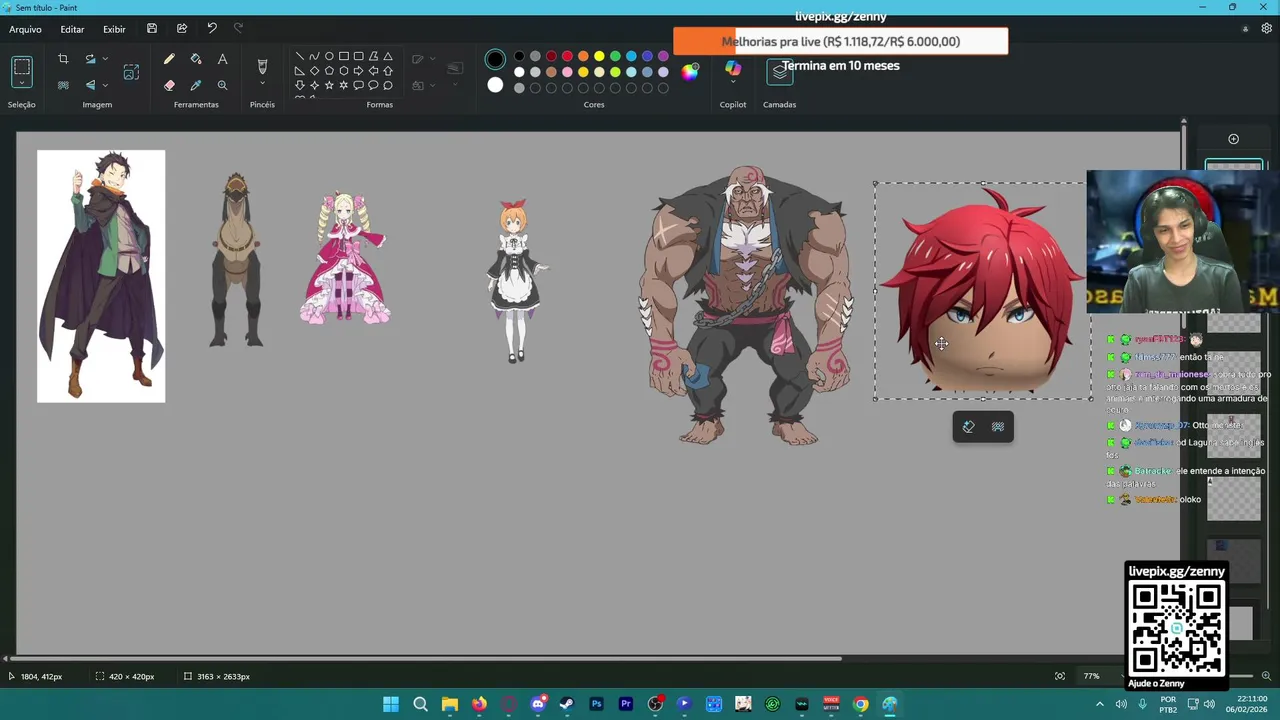Click the Flip image icon
This screenshot has width=1280, height=720.
tap(90, 85)
